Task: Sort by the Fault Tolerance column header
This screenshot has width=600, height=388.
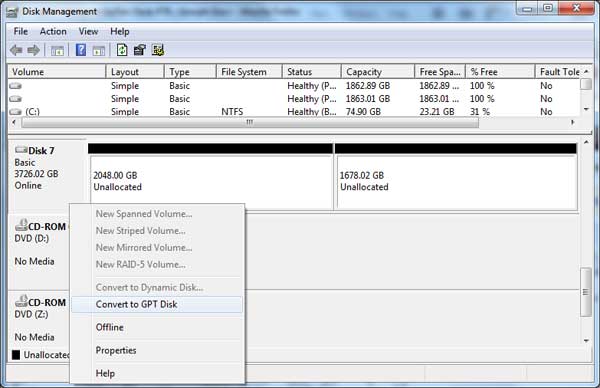Action: (x=559, y=72)
